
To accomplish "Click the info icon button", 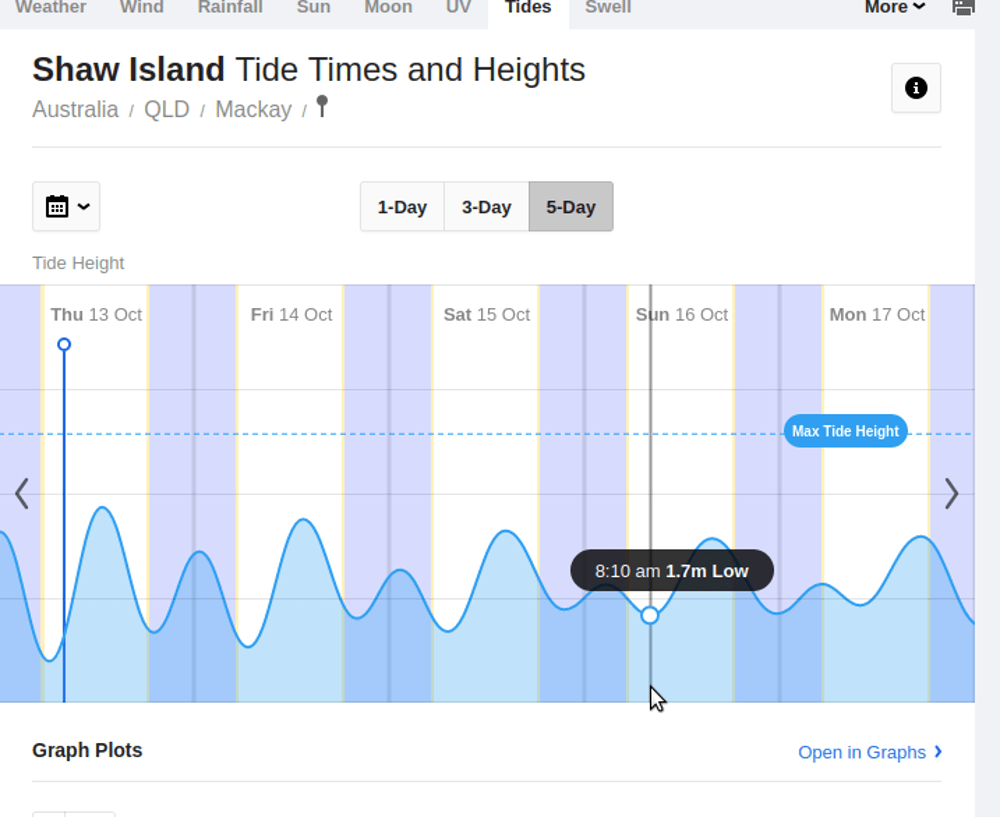I will click(915, 88).
